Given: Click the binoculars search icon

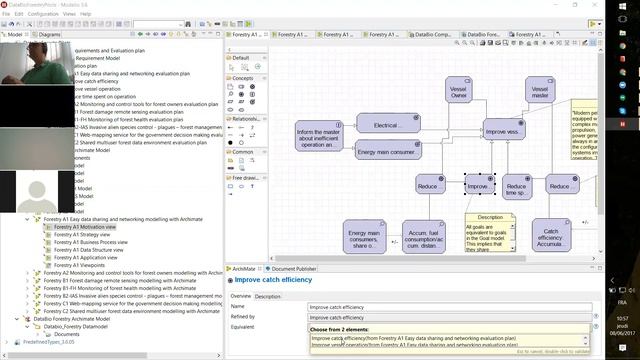Looking at the screenshot, I should 188,24.
